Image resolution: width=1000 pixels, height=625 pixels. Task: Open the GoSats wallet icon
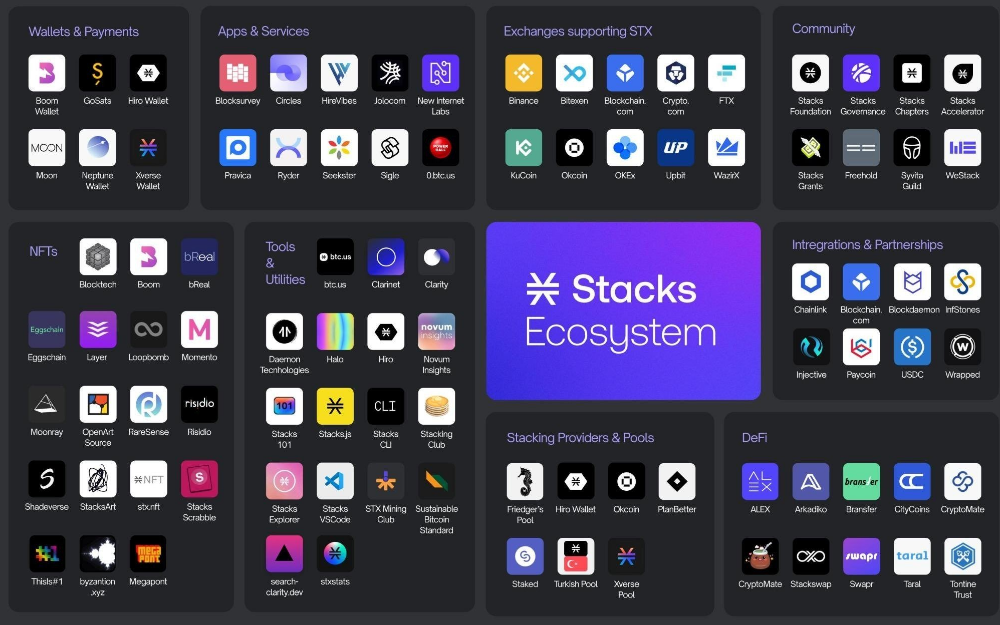click(x=97, y=73)
